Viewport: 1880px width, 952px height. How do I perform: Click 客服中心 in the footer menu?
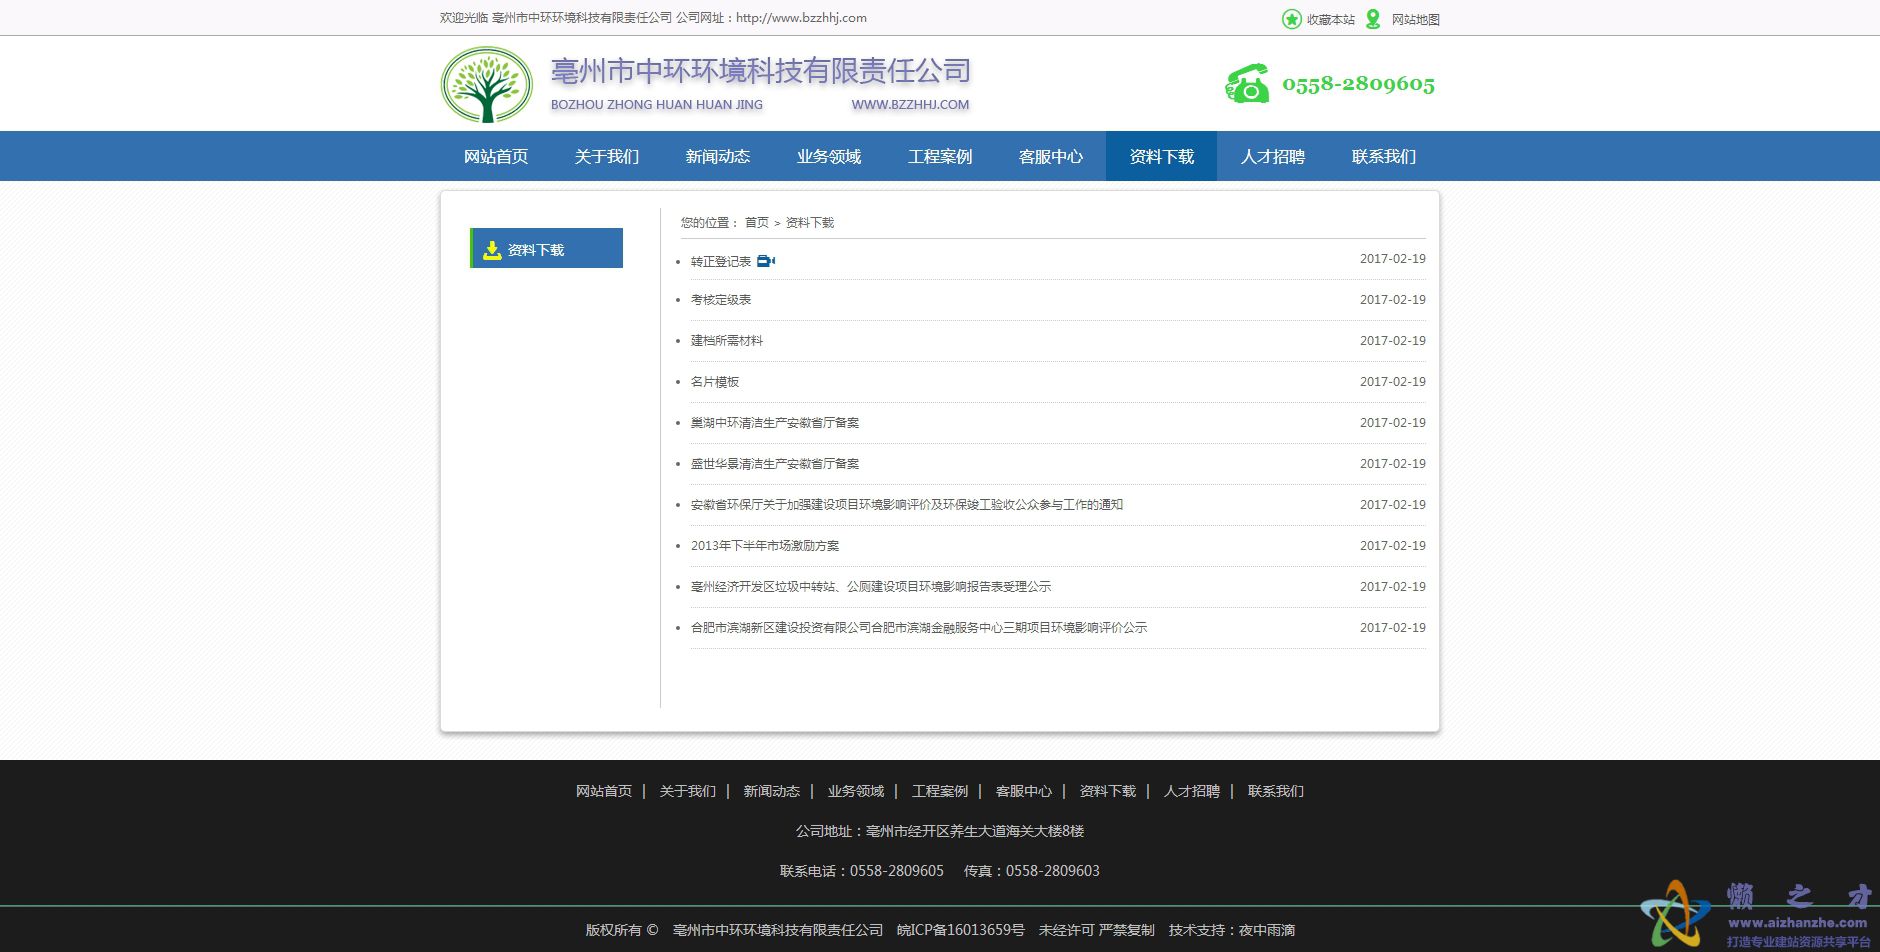pyautogui.click(x=1023, y=791)
